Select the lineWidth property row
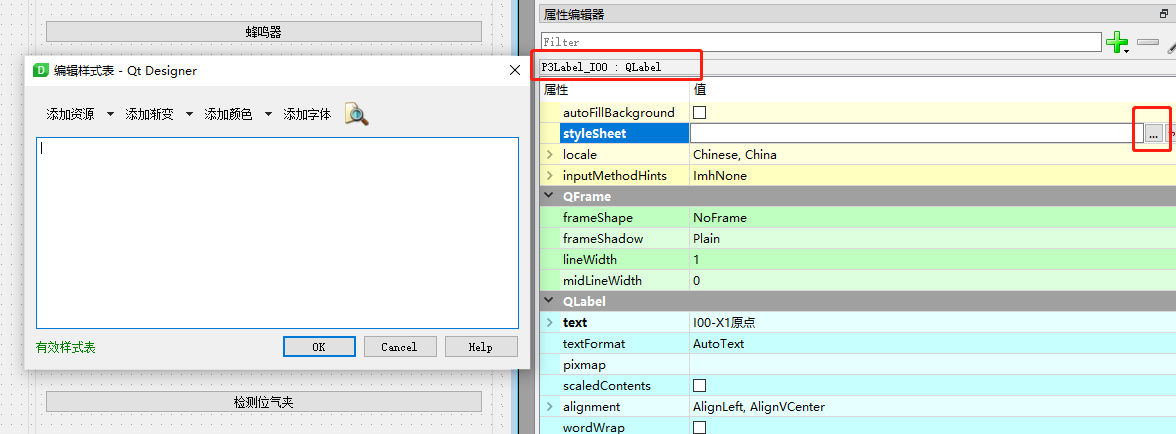Image resolution: width=1176 pixels, height=434 pixels. [x=857, y=259]
